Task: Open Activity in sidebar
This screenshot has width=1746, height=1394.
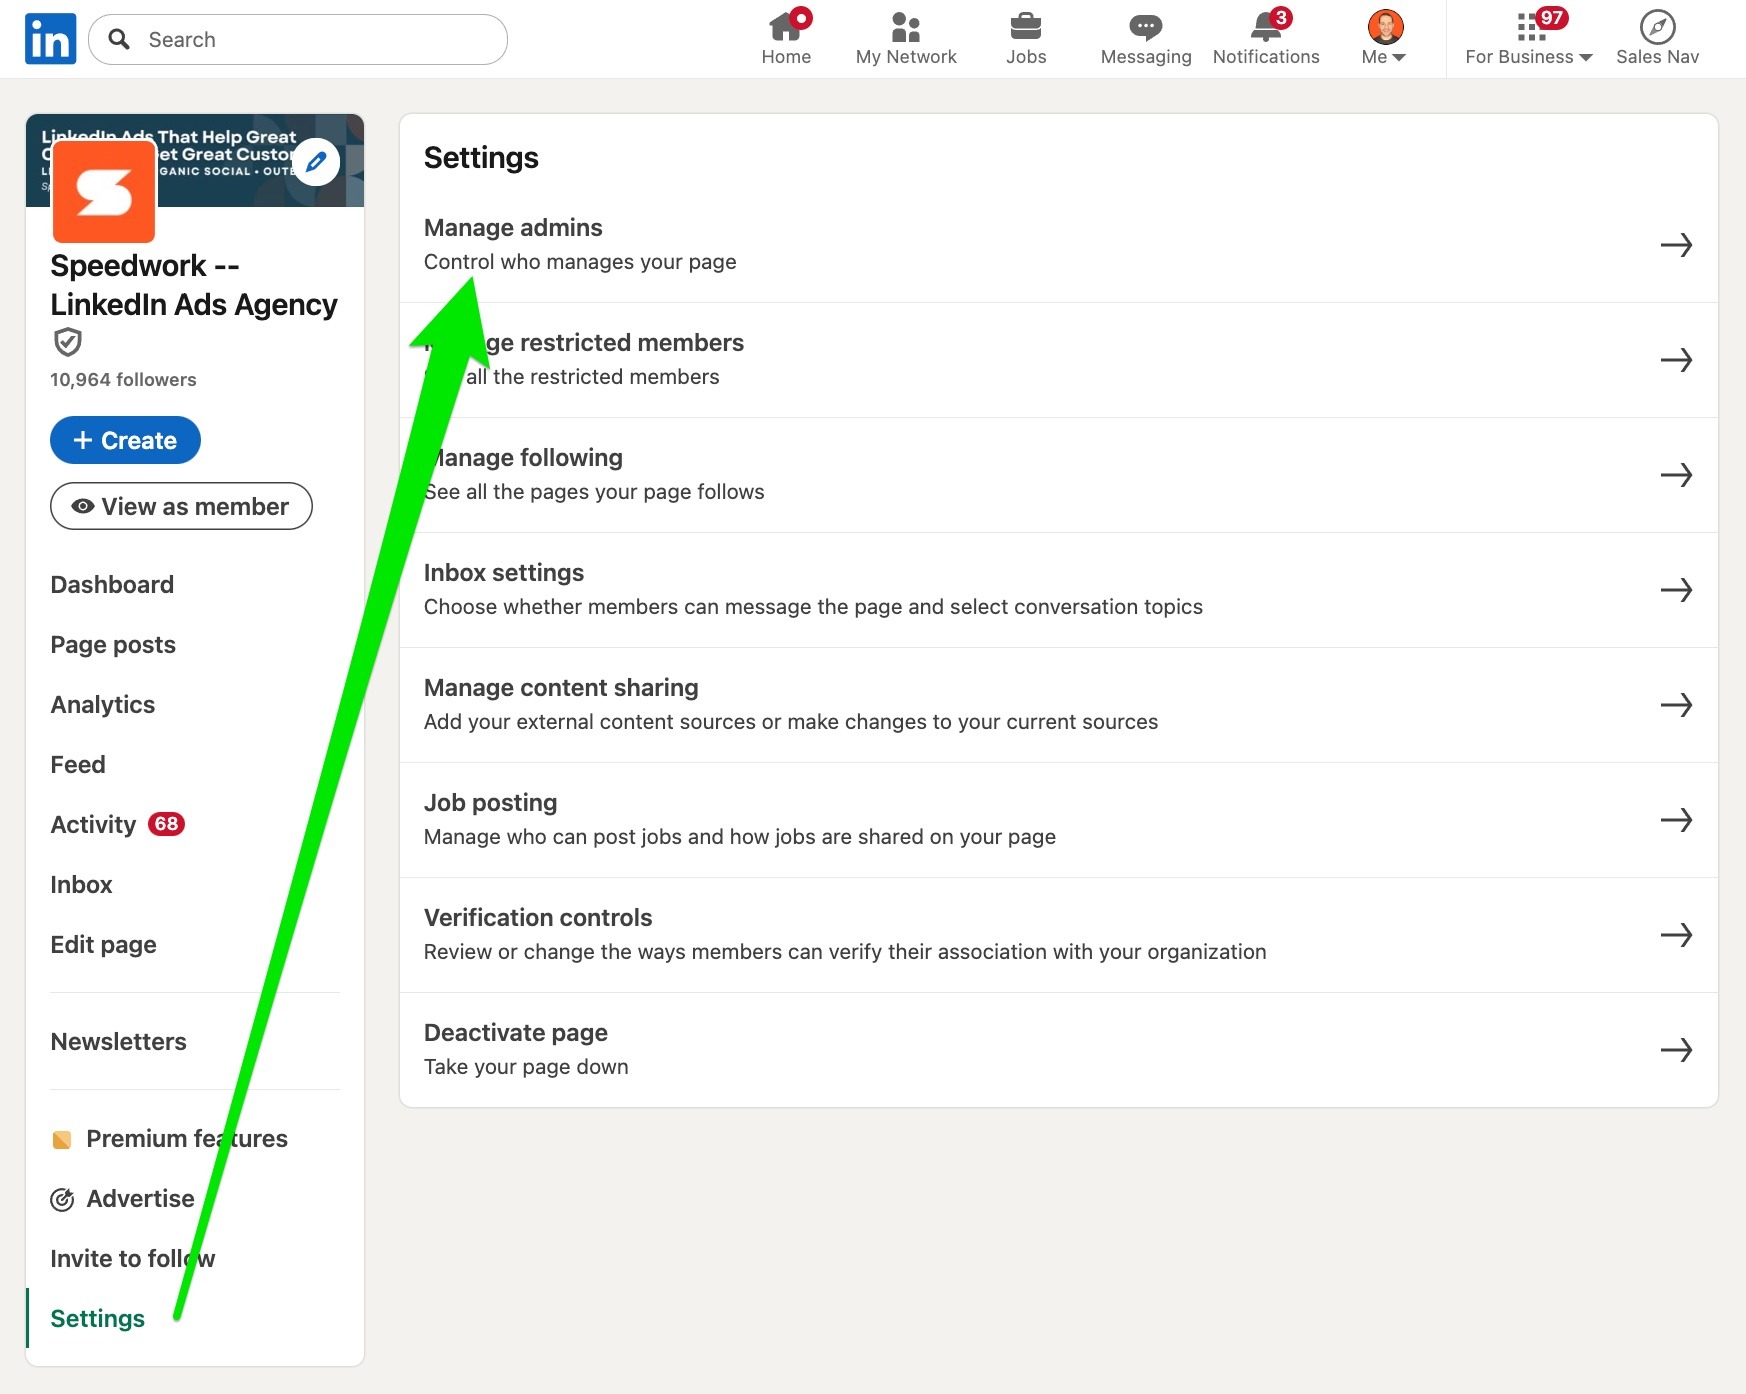Action: [93, 824]
